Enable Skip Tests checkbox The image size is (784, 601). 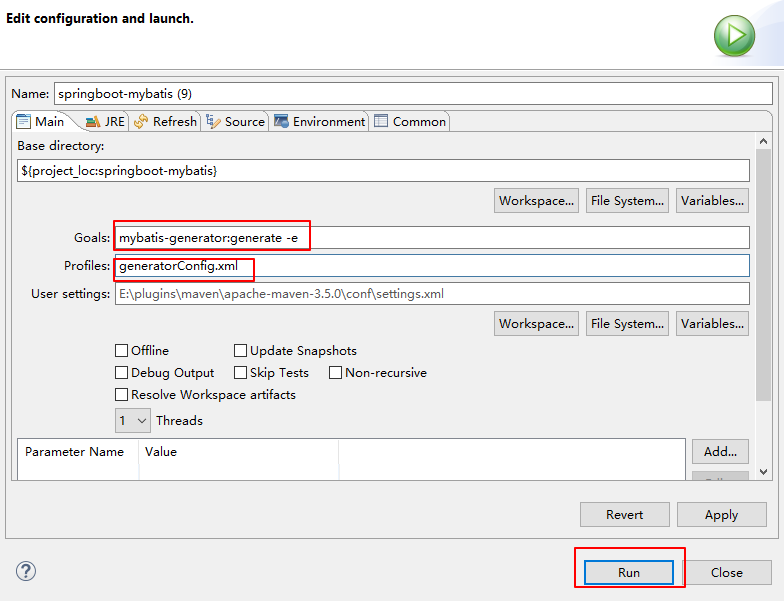[x=241, y=373]
